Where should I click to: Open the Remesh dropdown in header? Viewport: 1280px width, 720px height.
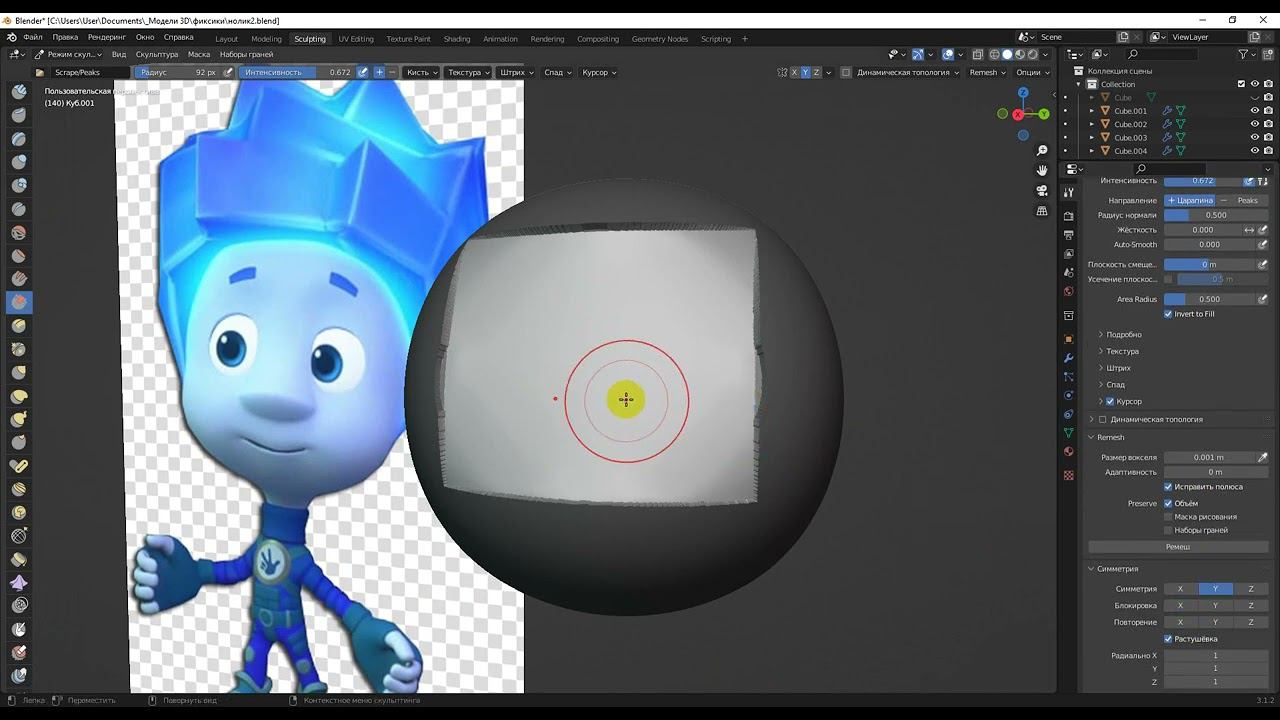click(987, 72)
